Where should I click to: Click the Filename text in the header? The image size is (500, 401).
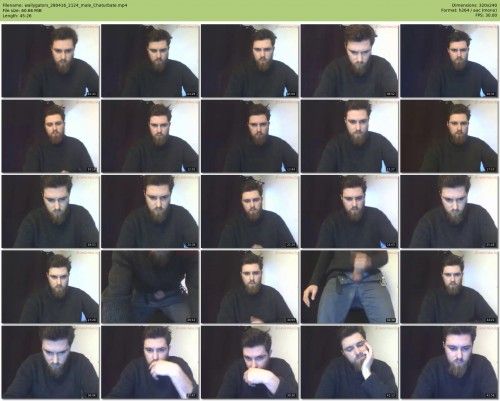[x=65, y=5]
